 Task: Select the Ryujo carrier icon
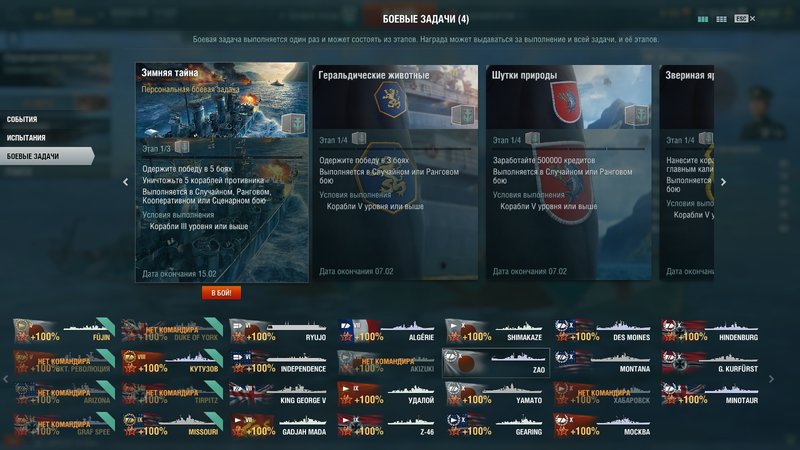click(x=278, y=331)
